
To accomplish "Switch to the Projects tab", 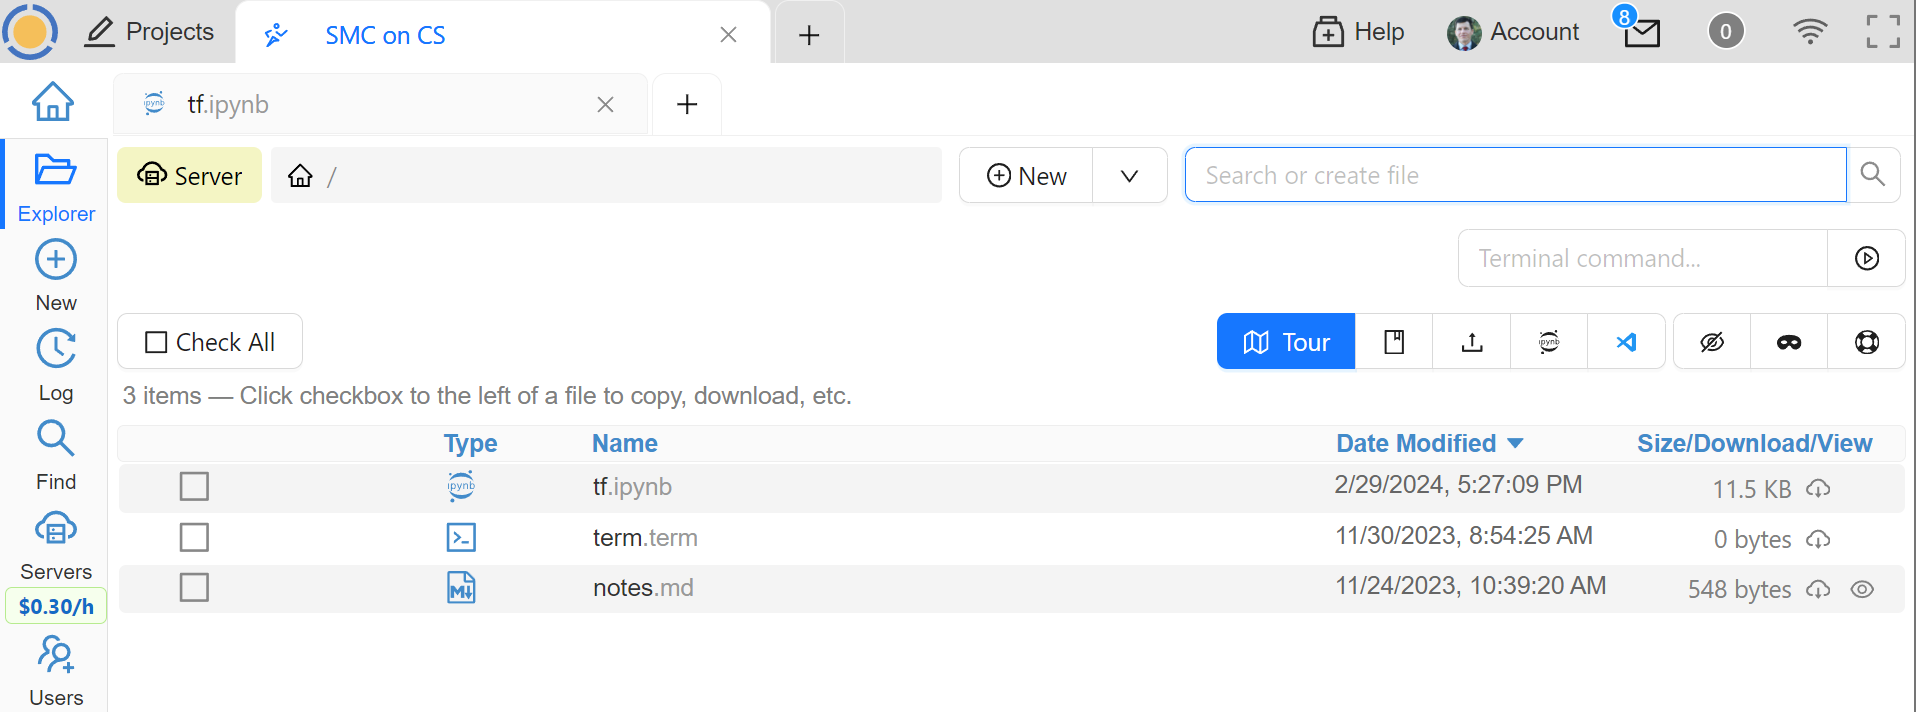I will click(150, 32).
